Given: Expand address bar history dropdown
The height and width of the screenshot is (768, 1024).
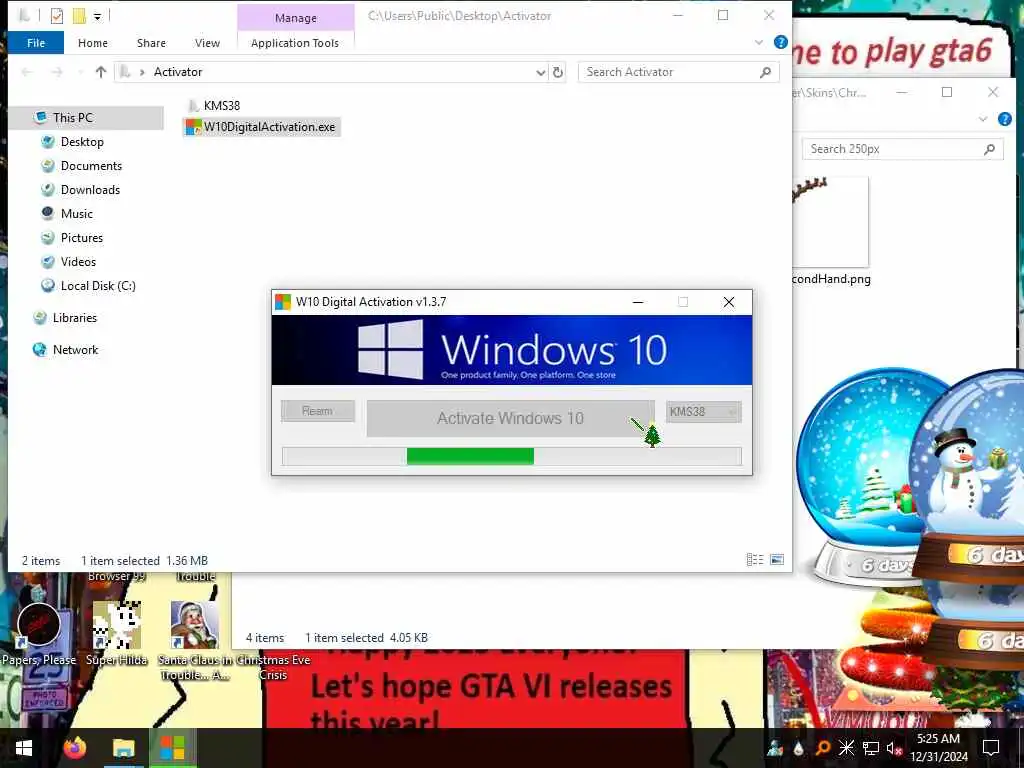Looking at the screenshot, I should pos(541,72).
